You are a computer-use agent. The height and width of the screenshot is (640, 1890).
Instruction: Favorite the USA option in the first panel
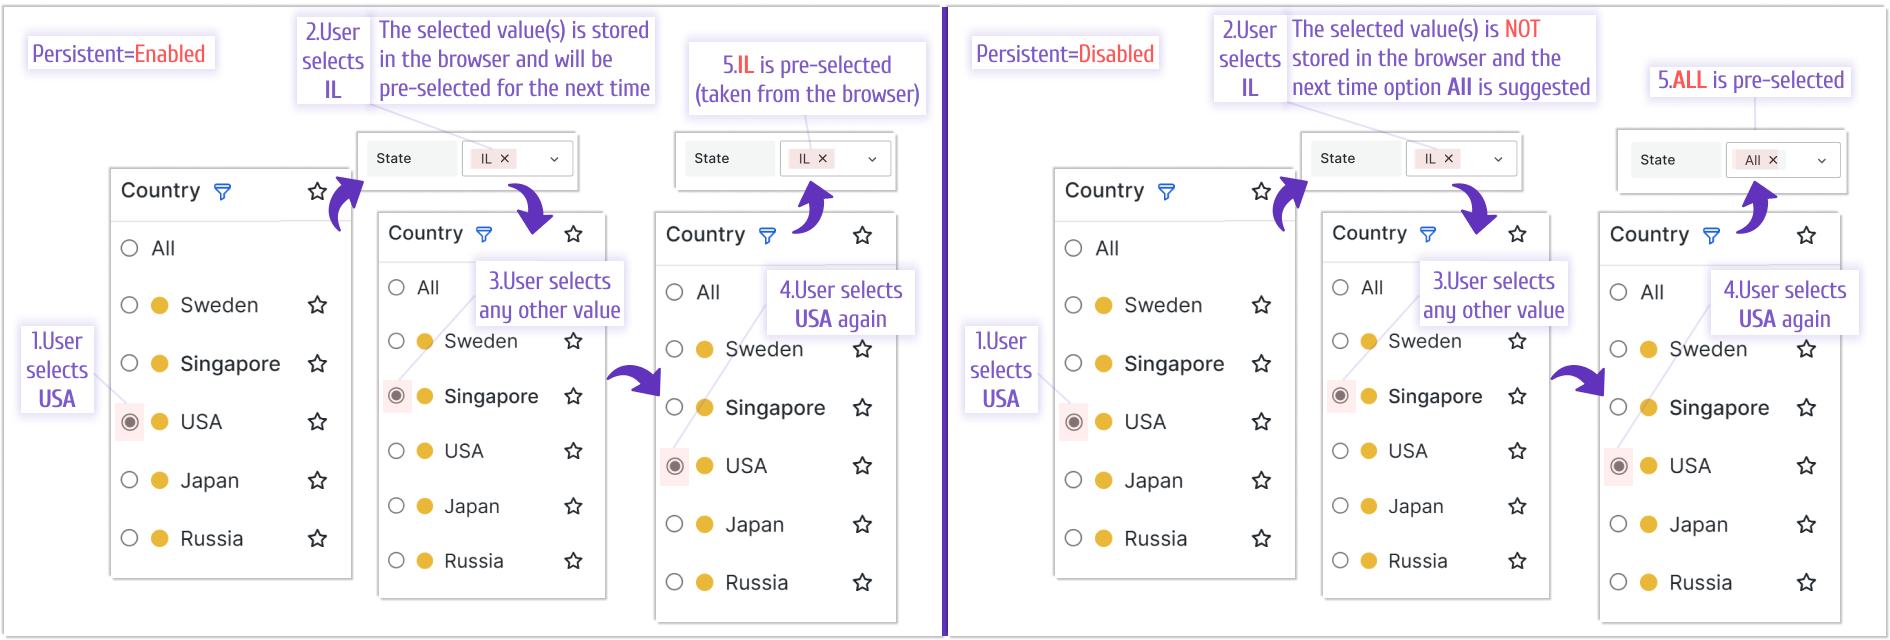(x=317, y=421)
